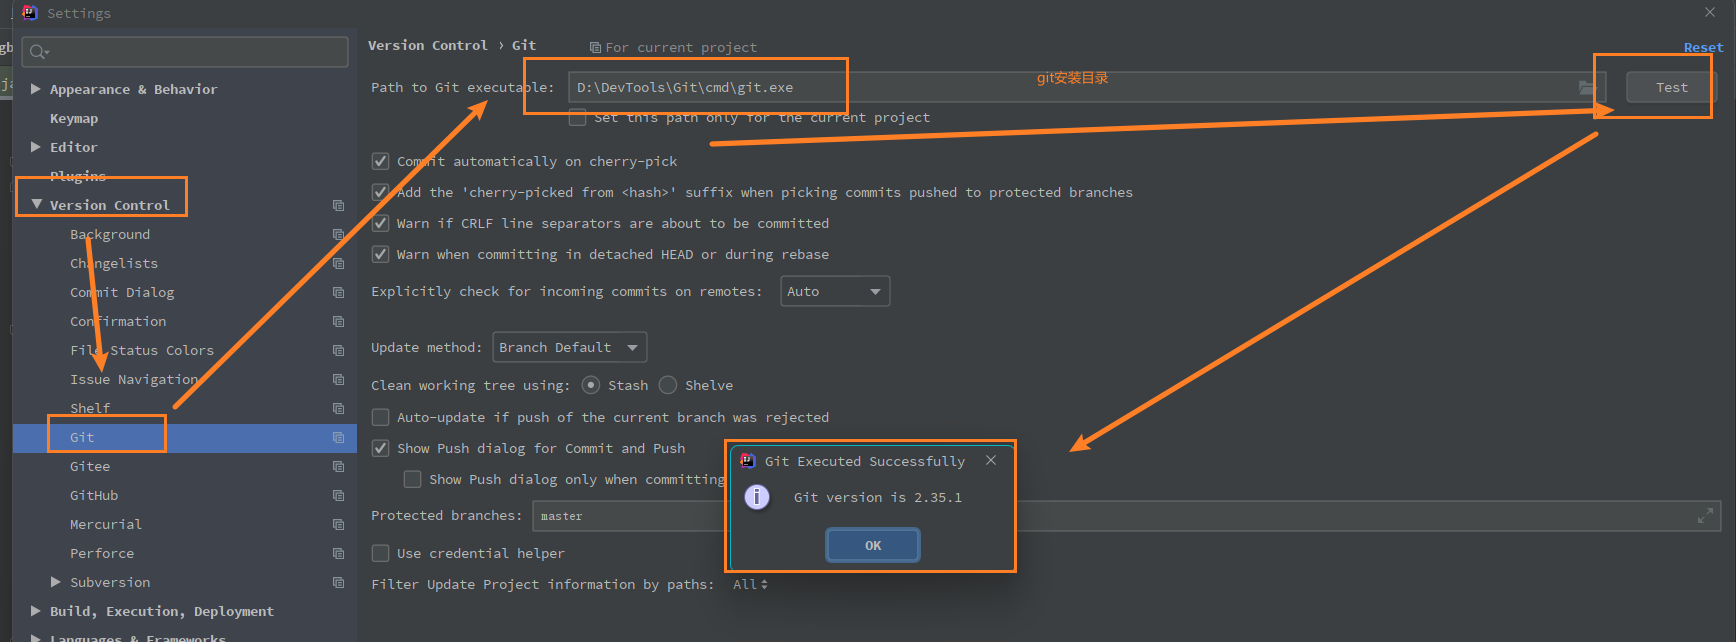The height and width of the screenshot is (642, 1736).
Task: Enable 'Show Push dialog only when committing' checkbox
Action: pyautogui.click(x=412, y=479)
